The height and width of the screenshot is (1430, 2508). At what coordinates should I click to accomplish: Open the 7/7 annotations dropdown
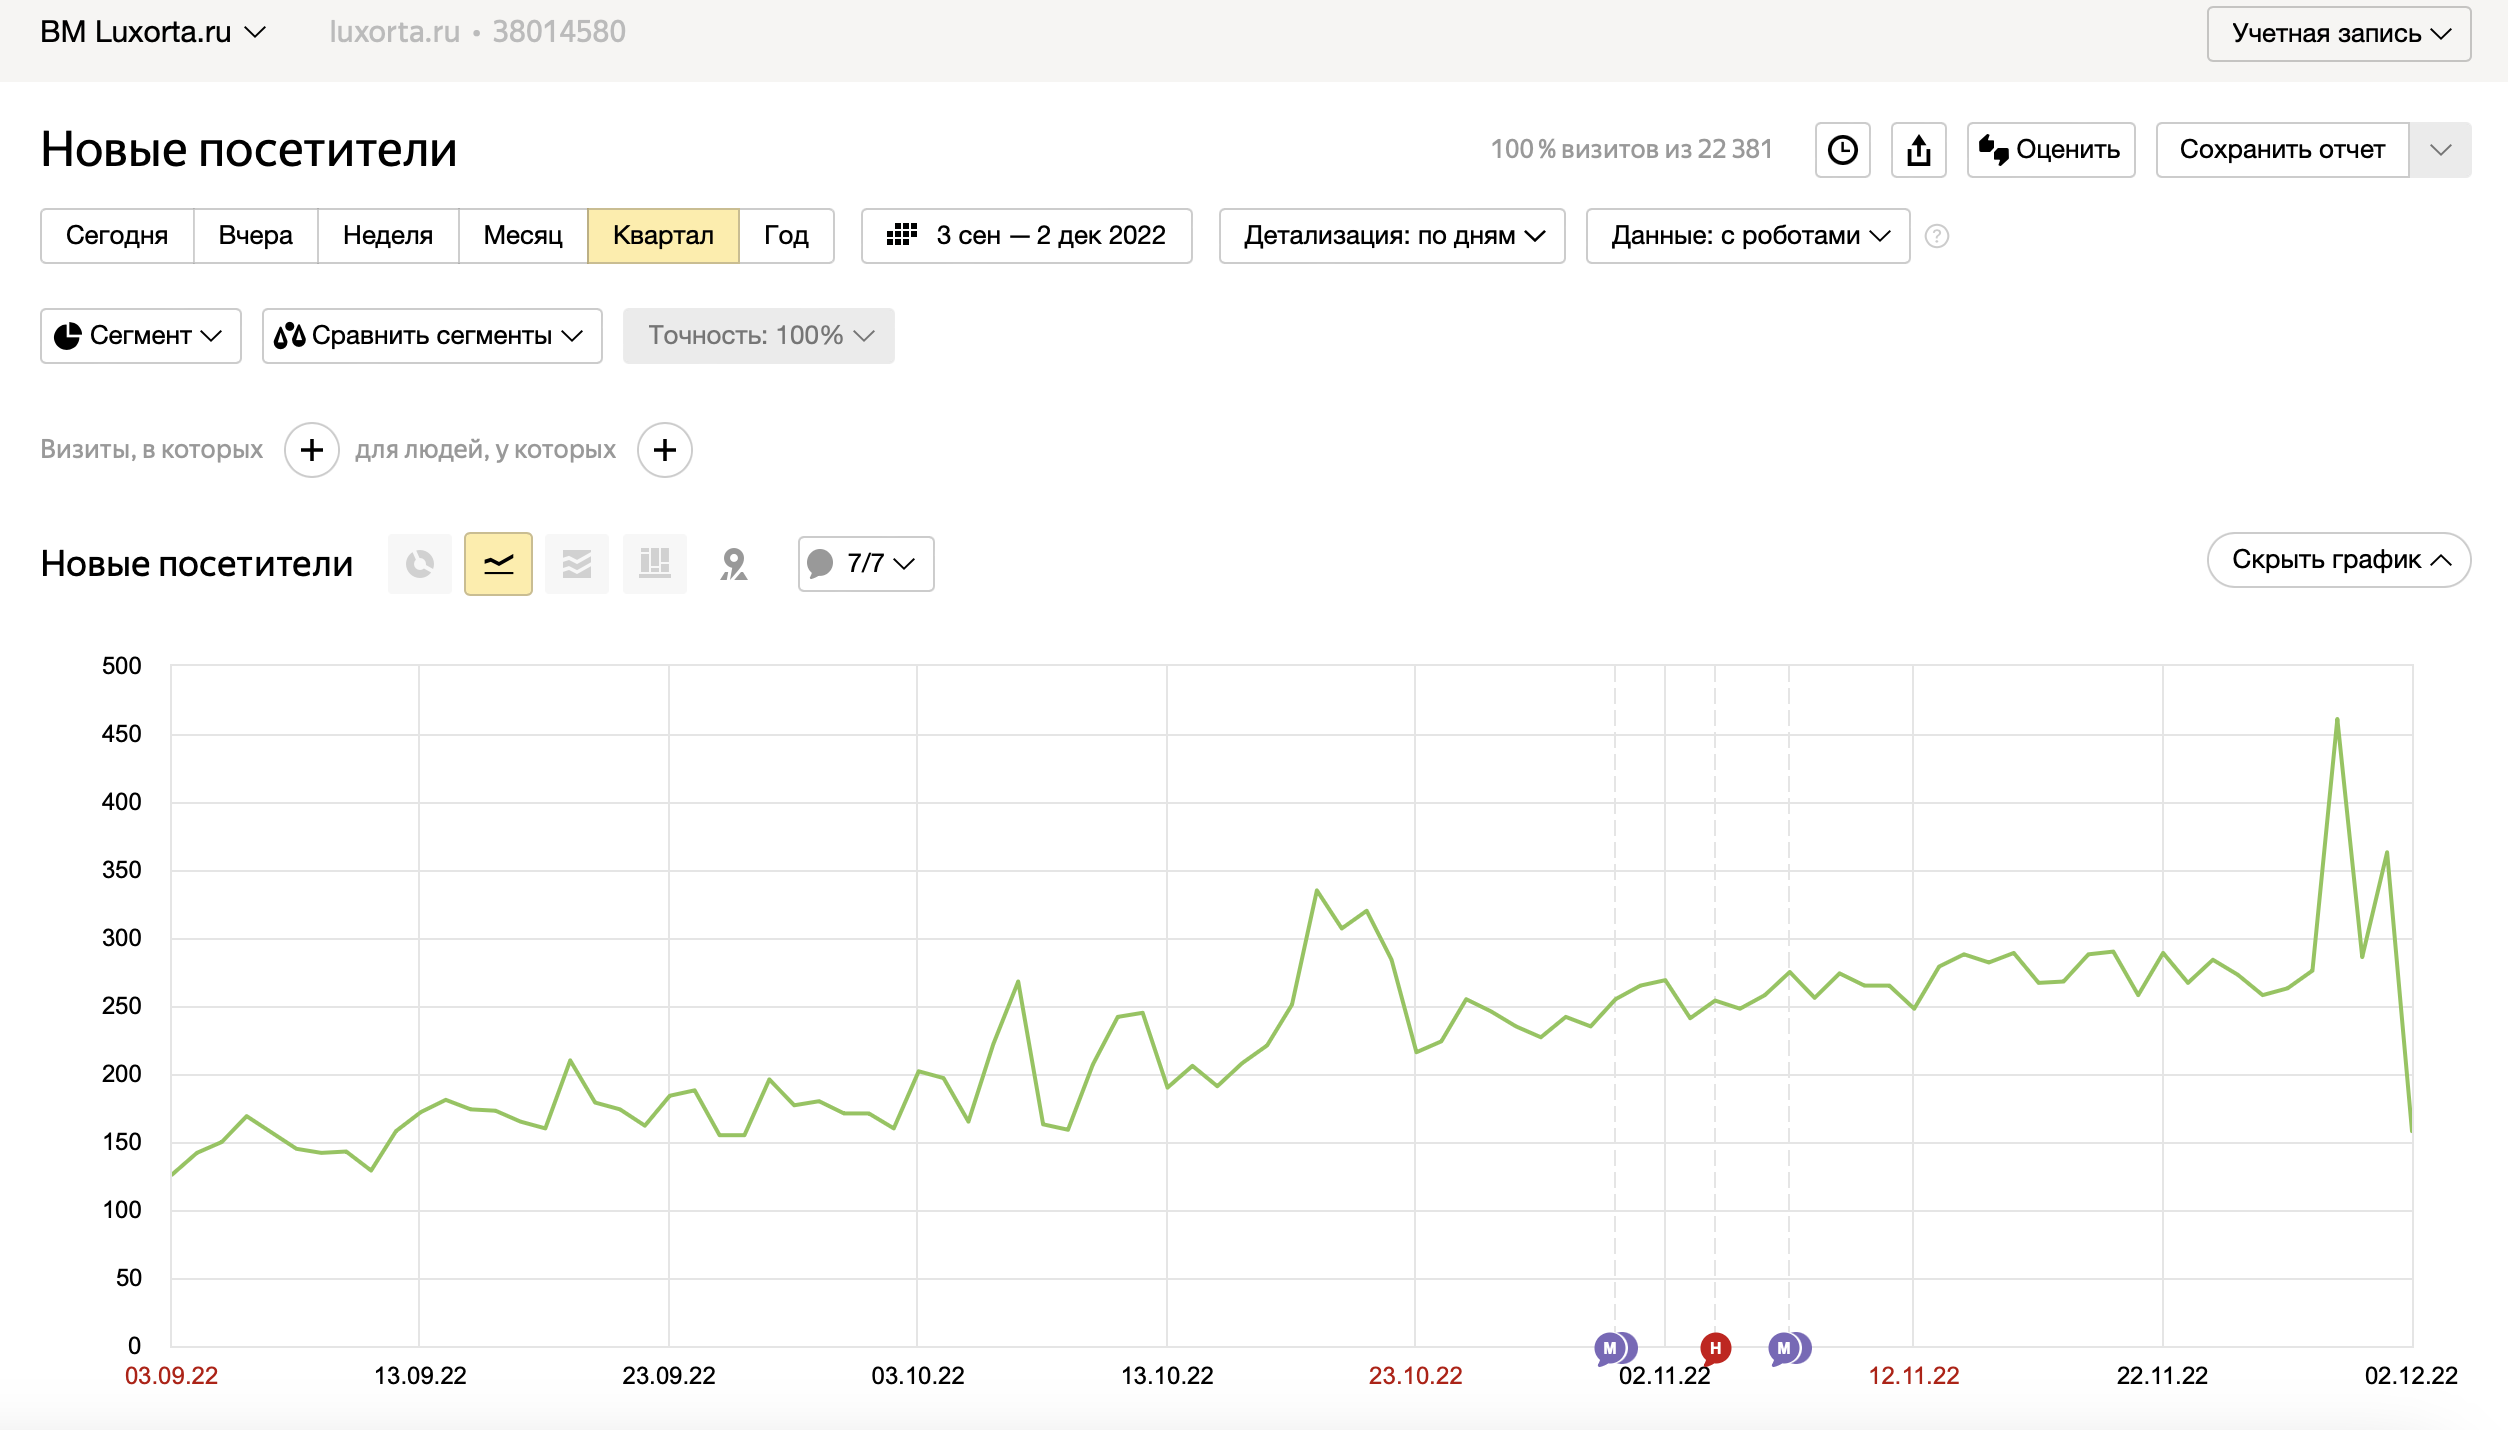pyautogui.click(x=866, y=564)
